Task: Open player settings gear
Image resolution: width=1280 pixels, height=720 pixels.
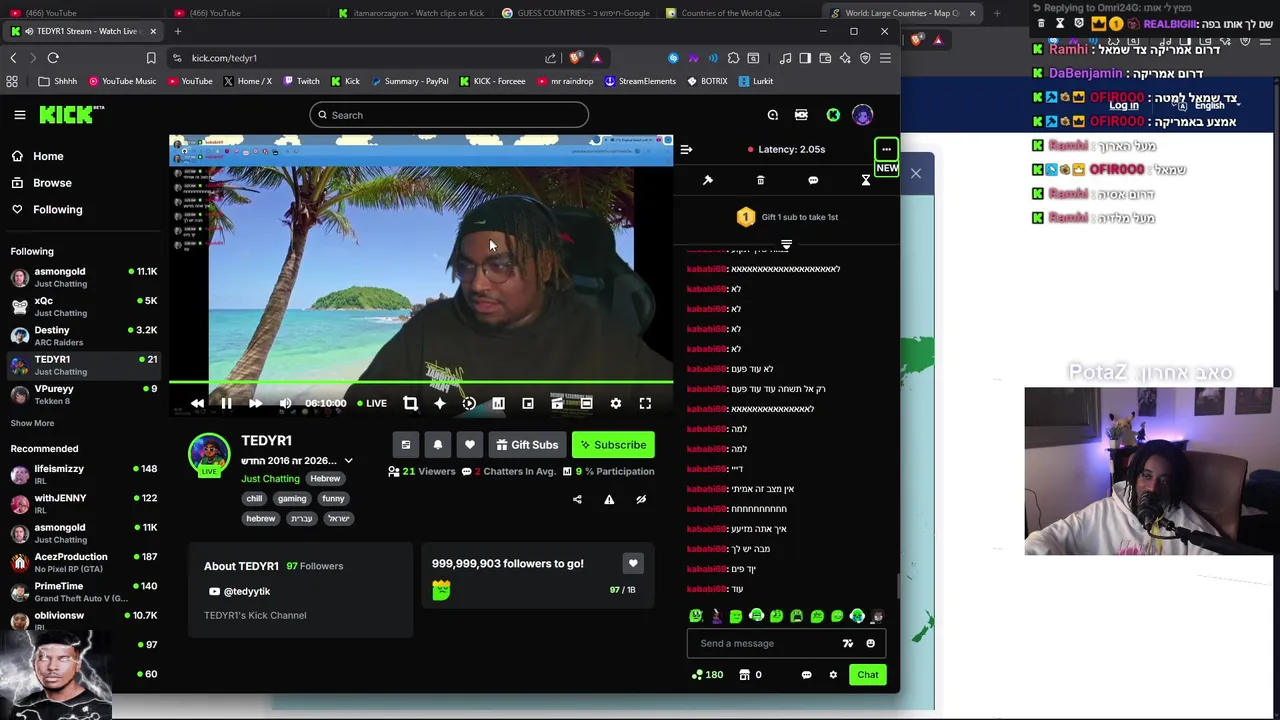Action: (x=616, y=403)
